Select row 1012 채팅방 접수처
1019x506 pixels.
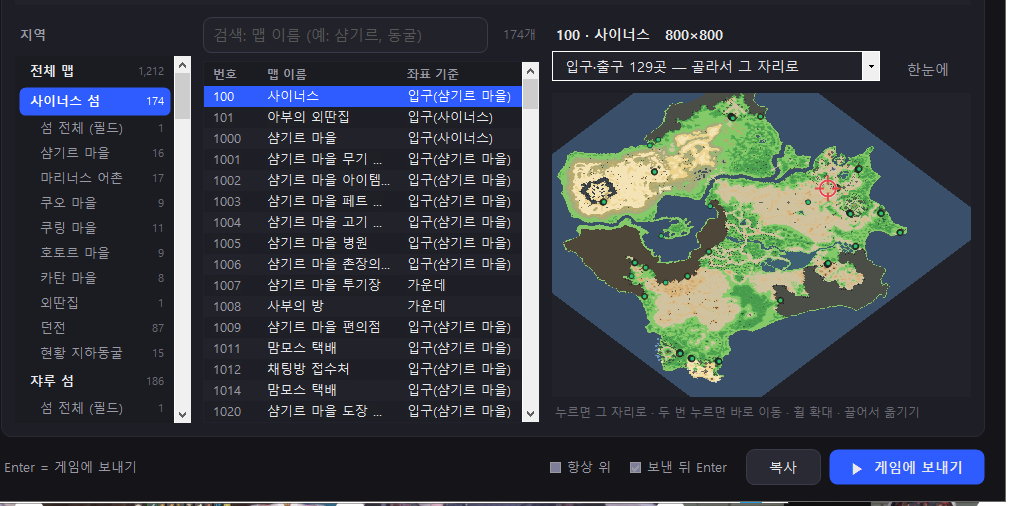pyautogui.click(x=363, y=369)
